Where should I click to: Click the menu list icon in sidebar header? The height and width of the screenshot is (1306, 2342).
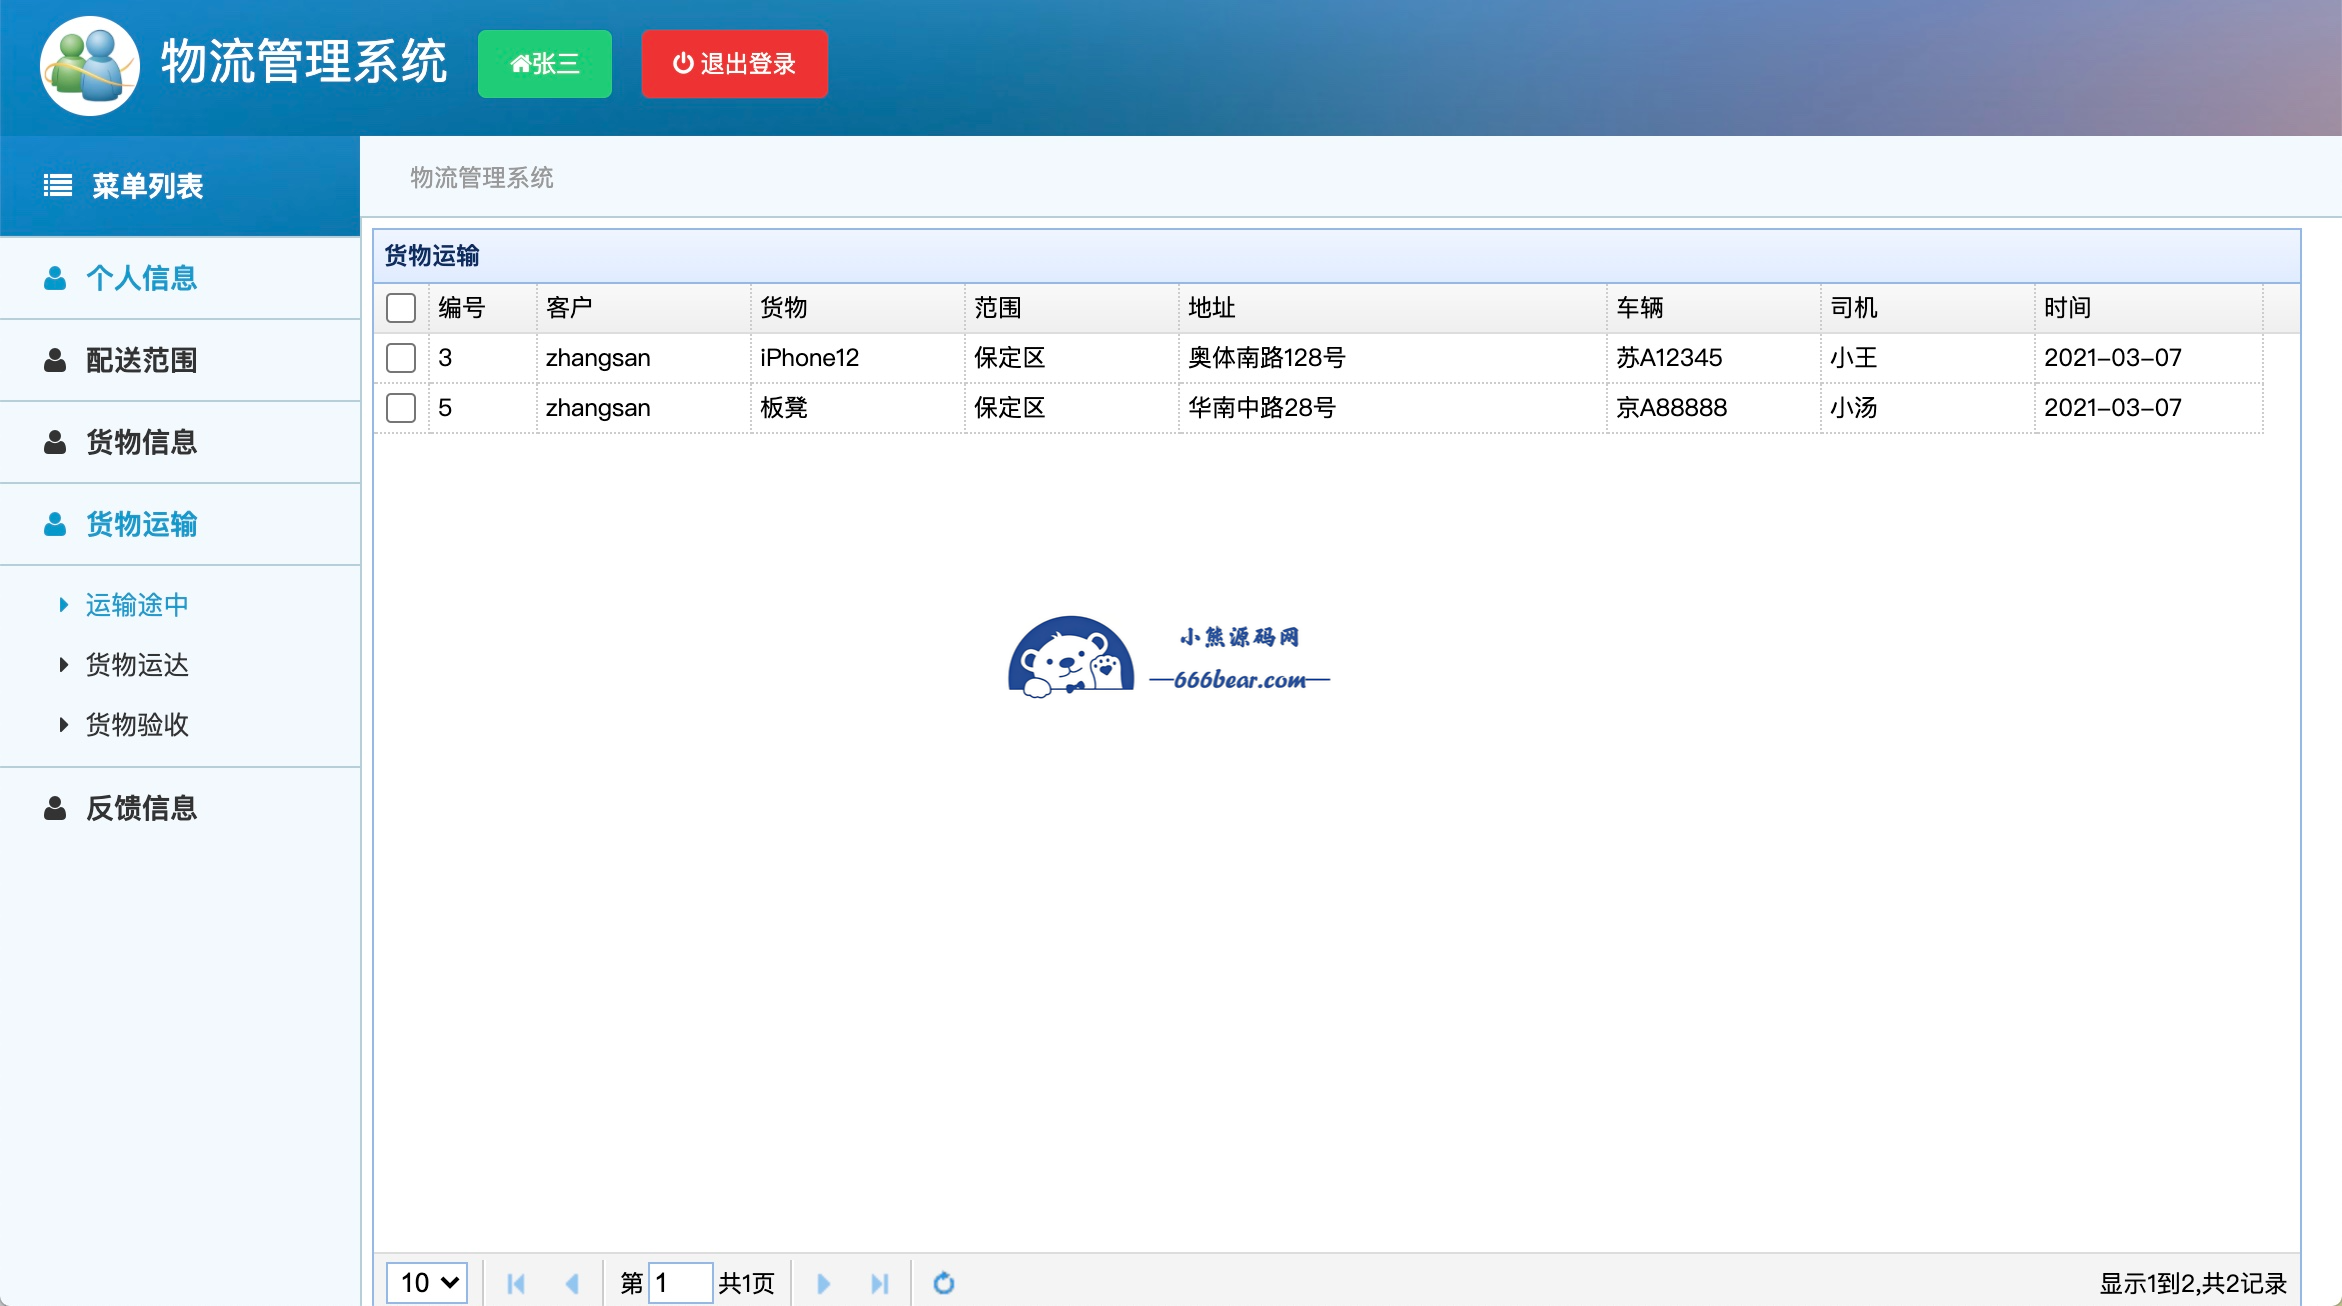57,186
